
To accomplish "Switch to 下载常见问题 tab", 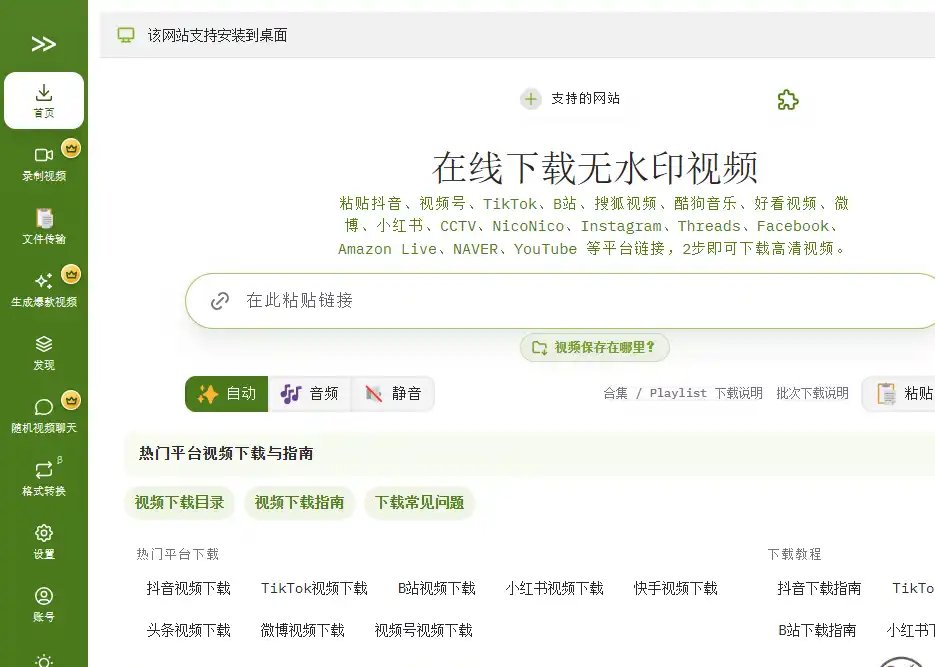I will click(x=419, y=502).
